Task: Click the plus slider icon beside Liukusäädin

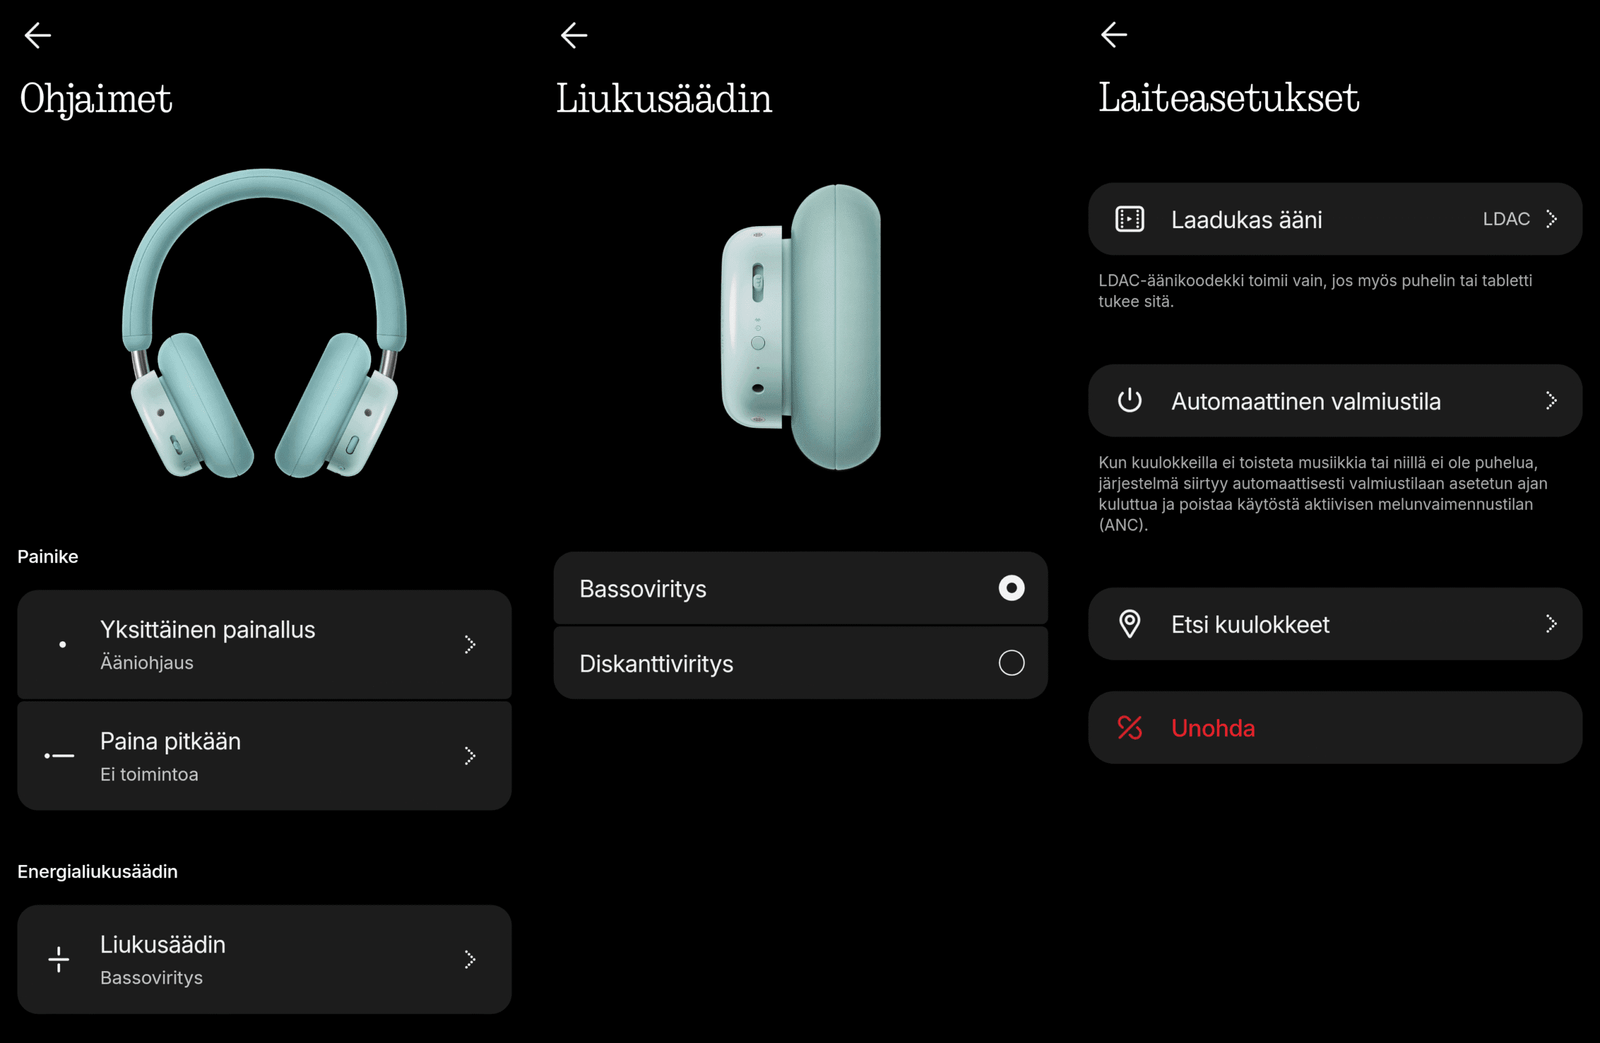Action: pyautogui.click(x=59, y=960)
